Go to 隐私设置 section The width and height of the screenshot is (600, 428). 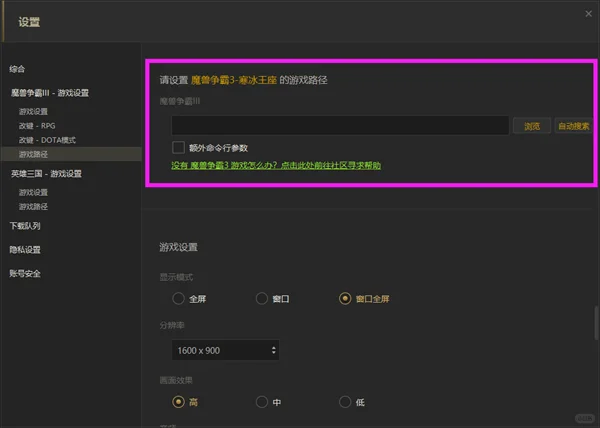point(25,250)
